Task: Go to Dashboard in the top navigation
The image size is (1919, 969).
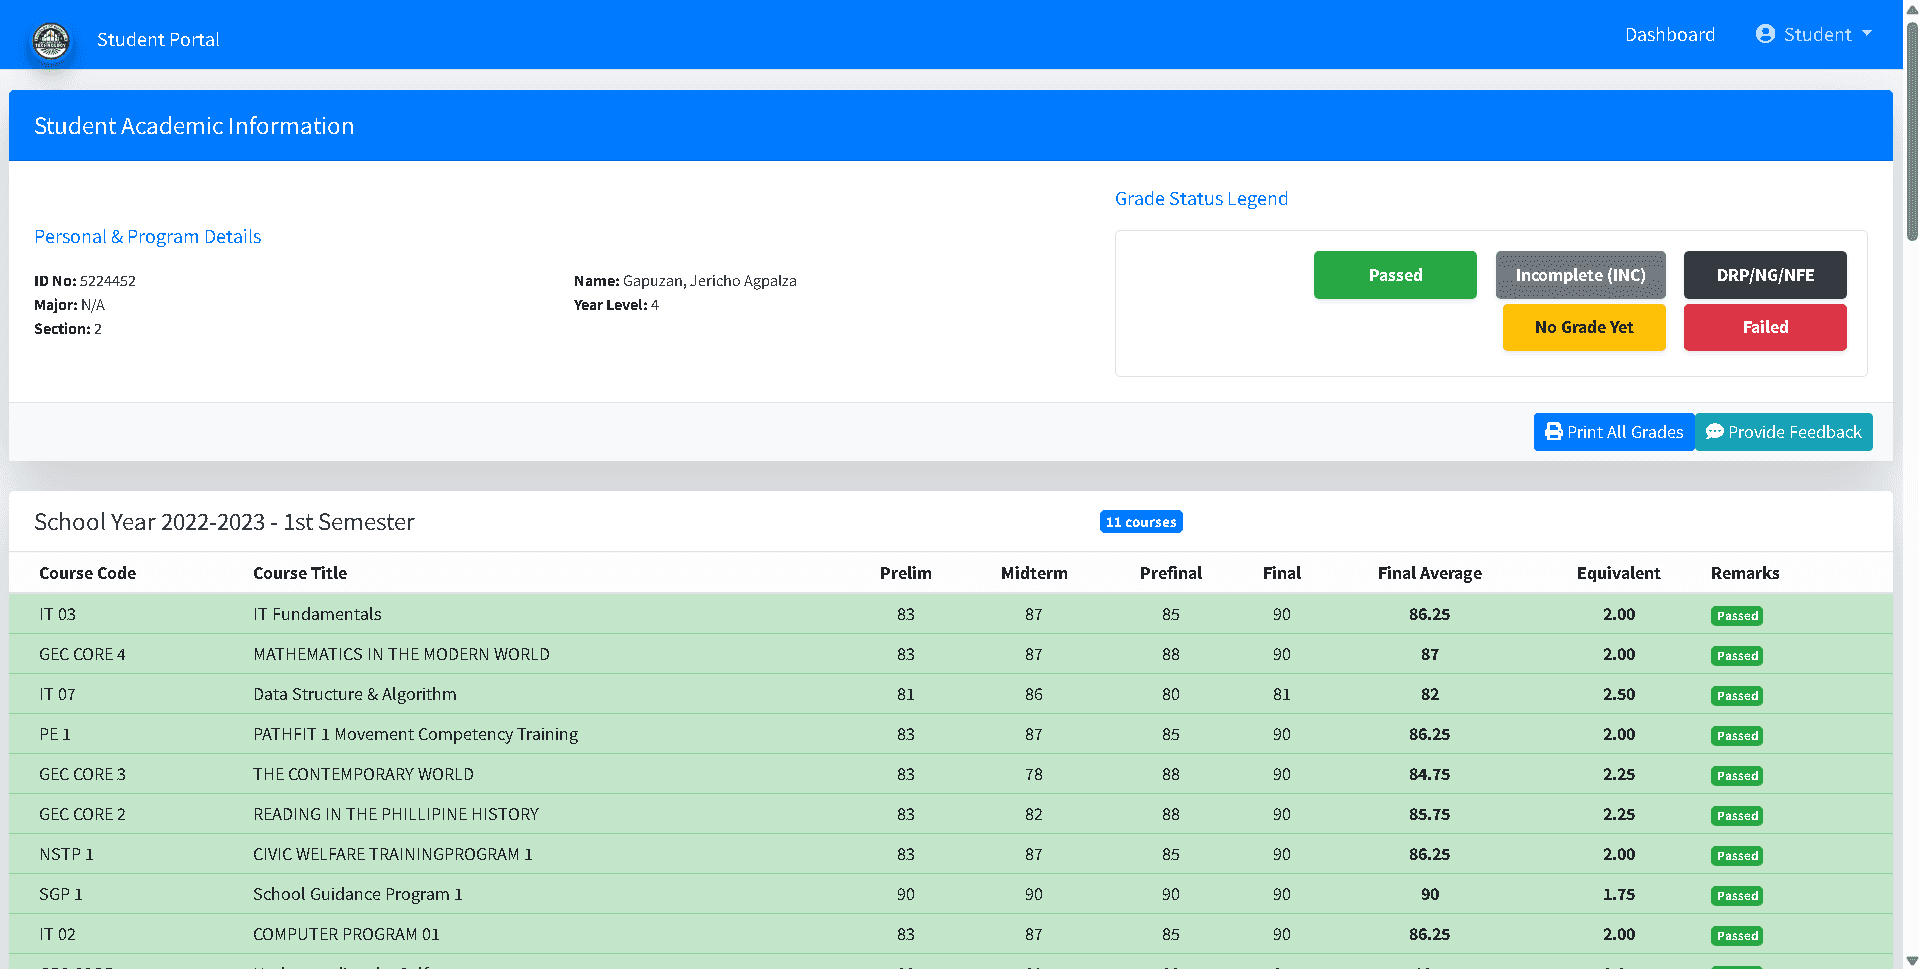Action: coord(1669,34)
